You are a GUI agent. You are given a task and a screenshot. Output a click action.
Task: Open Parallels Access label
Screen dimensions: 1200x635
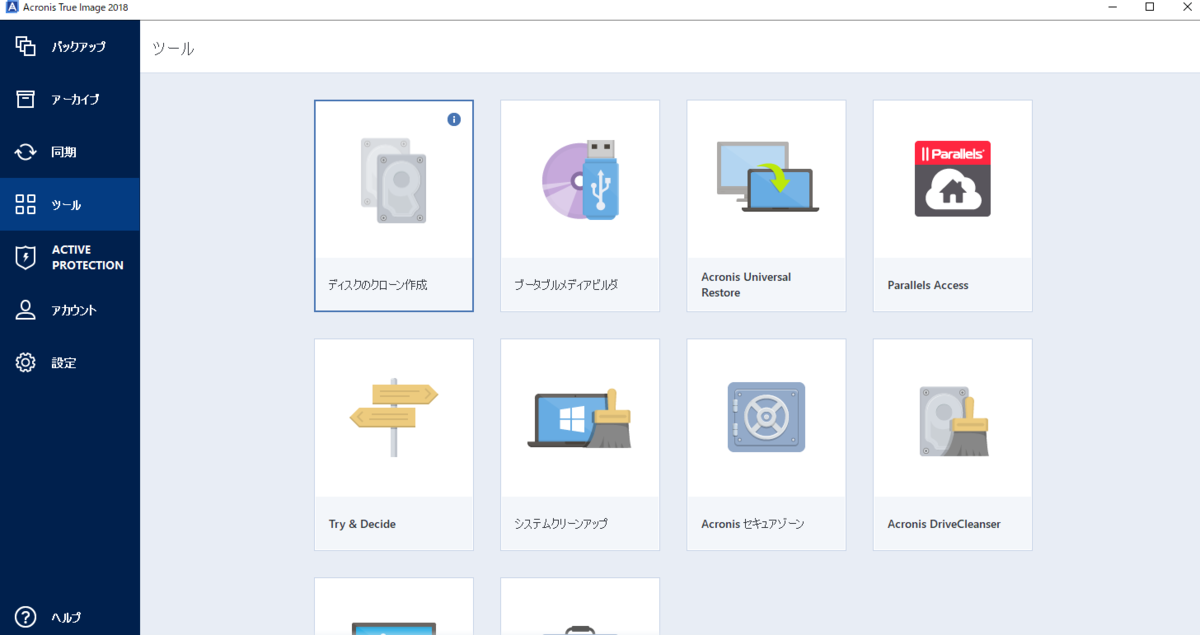pos(928,285)
